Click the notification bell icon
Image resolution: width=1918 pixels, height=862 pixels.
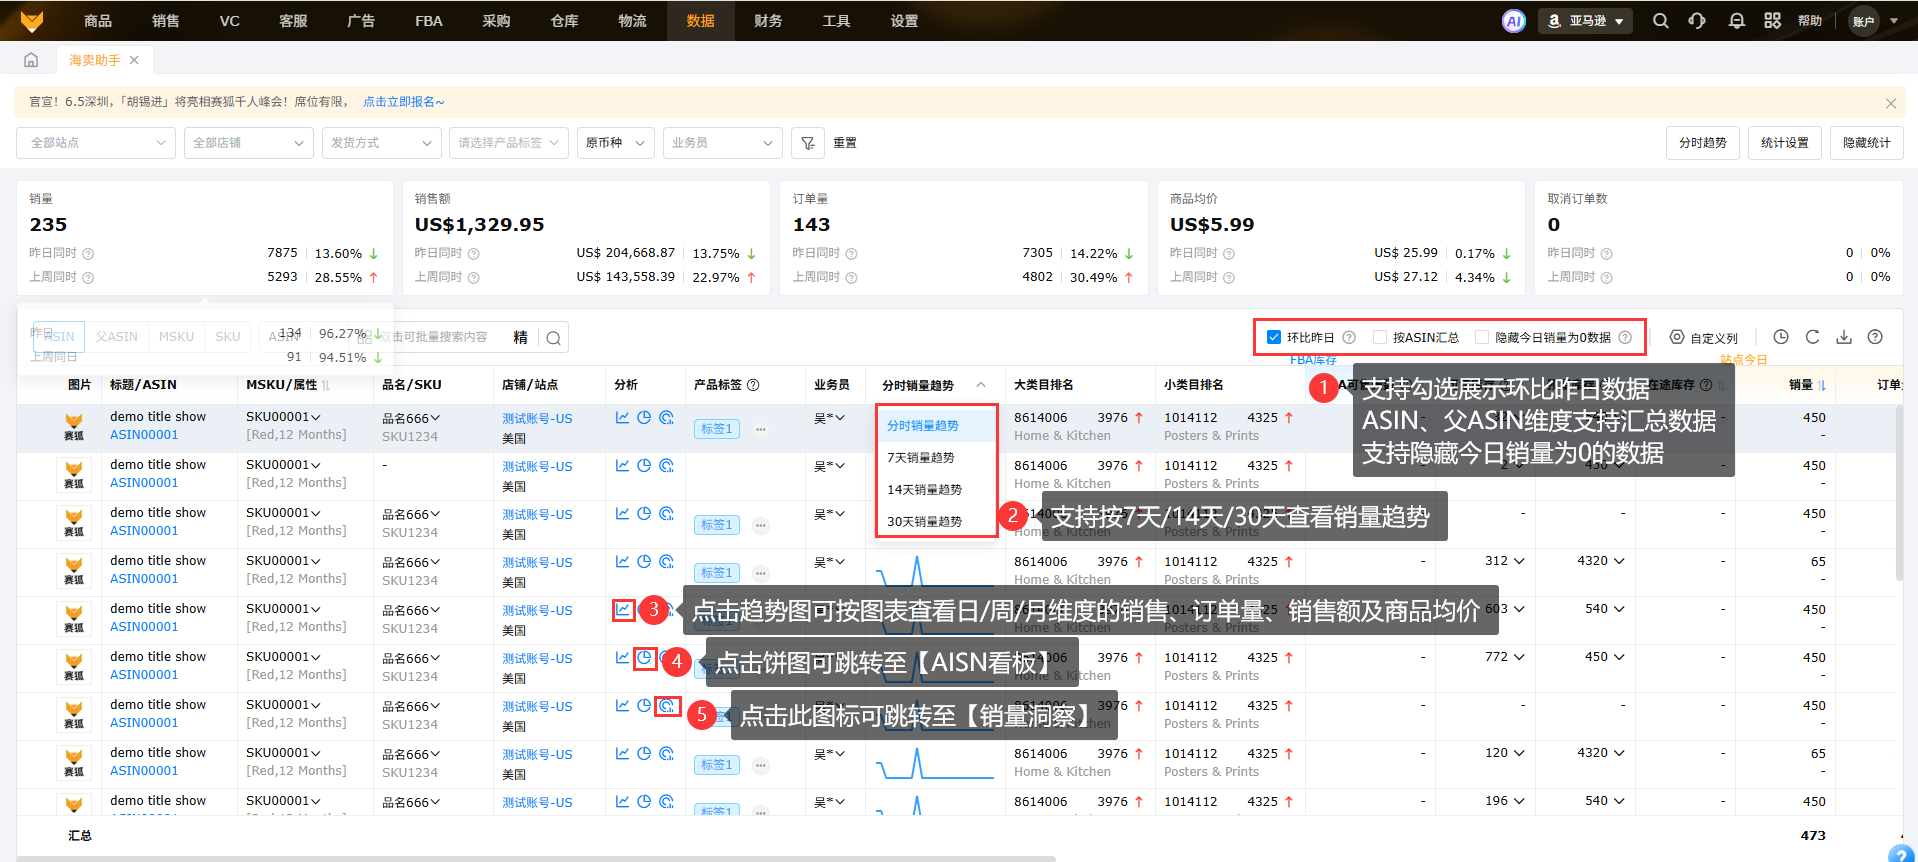(x=1736, y=21)
